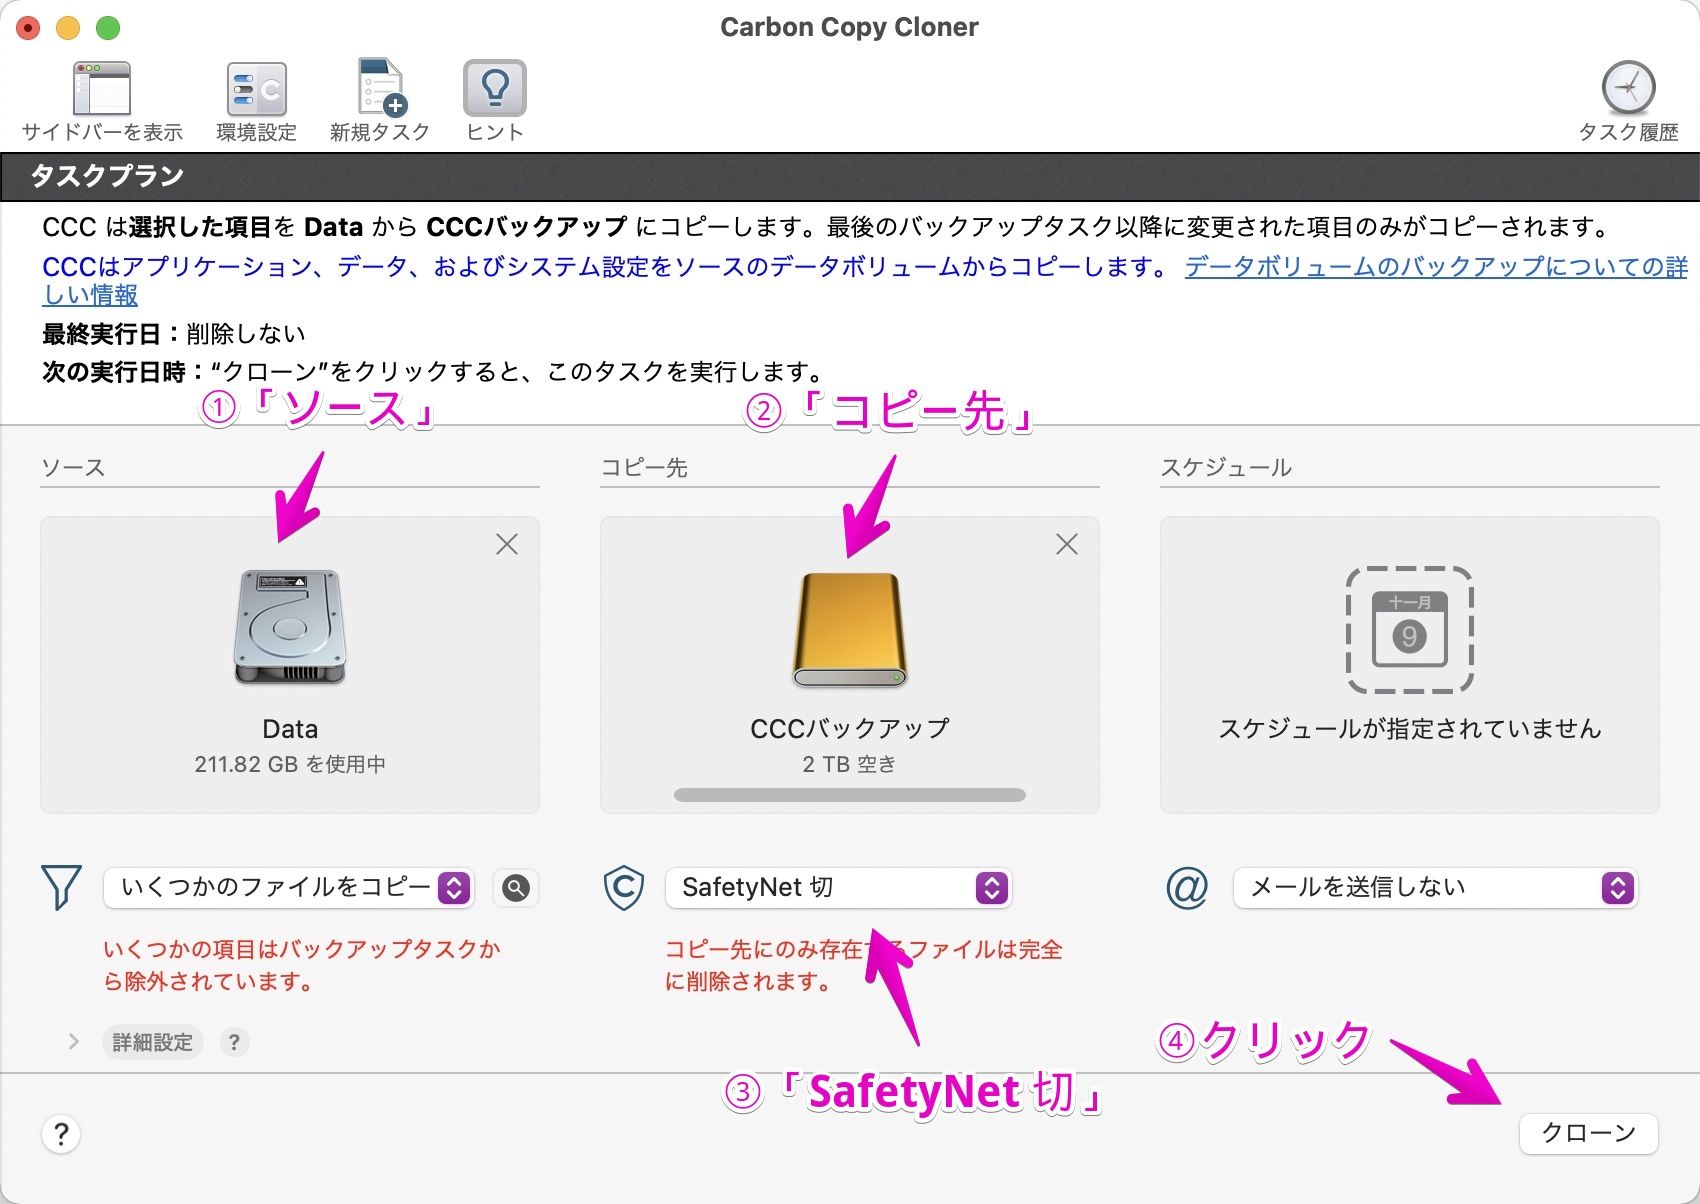Open help next to 詳細設定
Screen dimensions: 1700x1204
[x=234, y=1042]
